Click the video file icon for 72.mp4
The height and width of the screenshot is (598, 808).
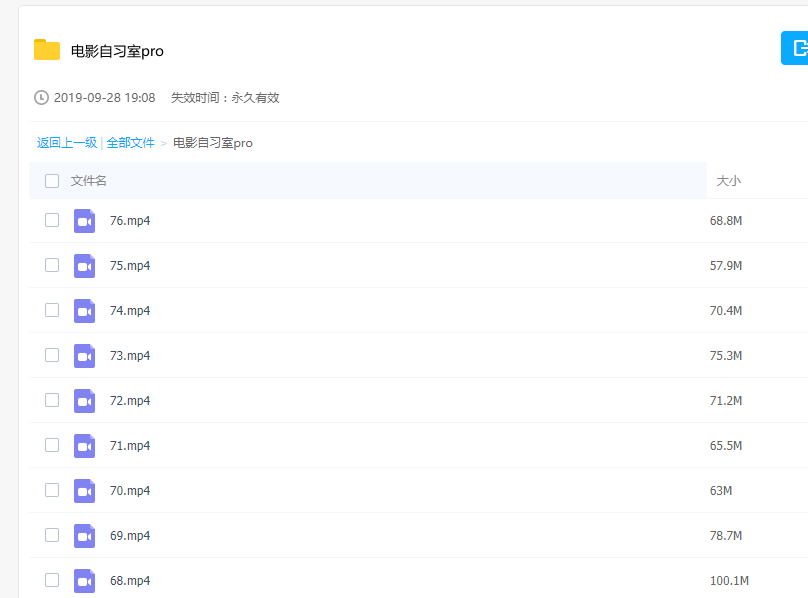coord(85,401)
